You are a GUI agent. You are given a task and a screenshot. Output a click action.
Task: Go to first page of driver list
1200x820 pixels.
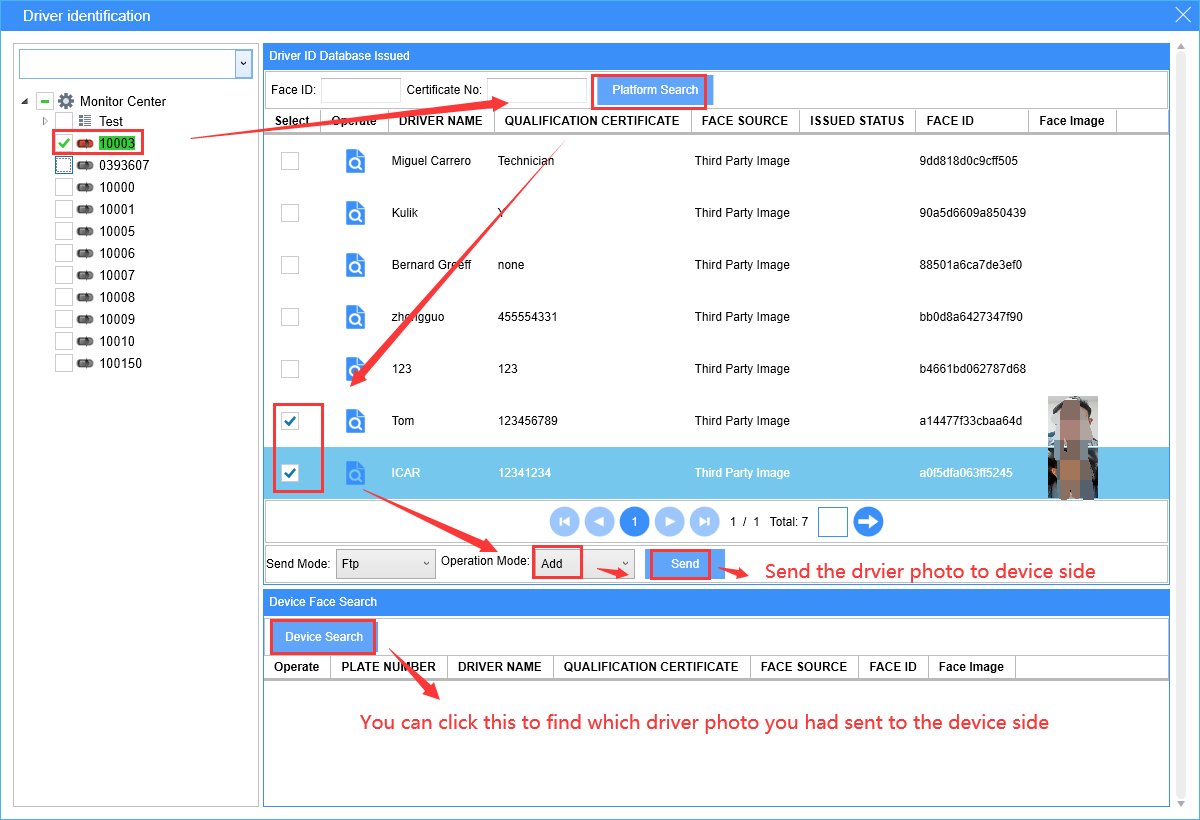point(565,521)
